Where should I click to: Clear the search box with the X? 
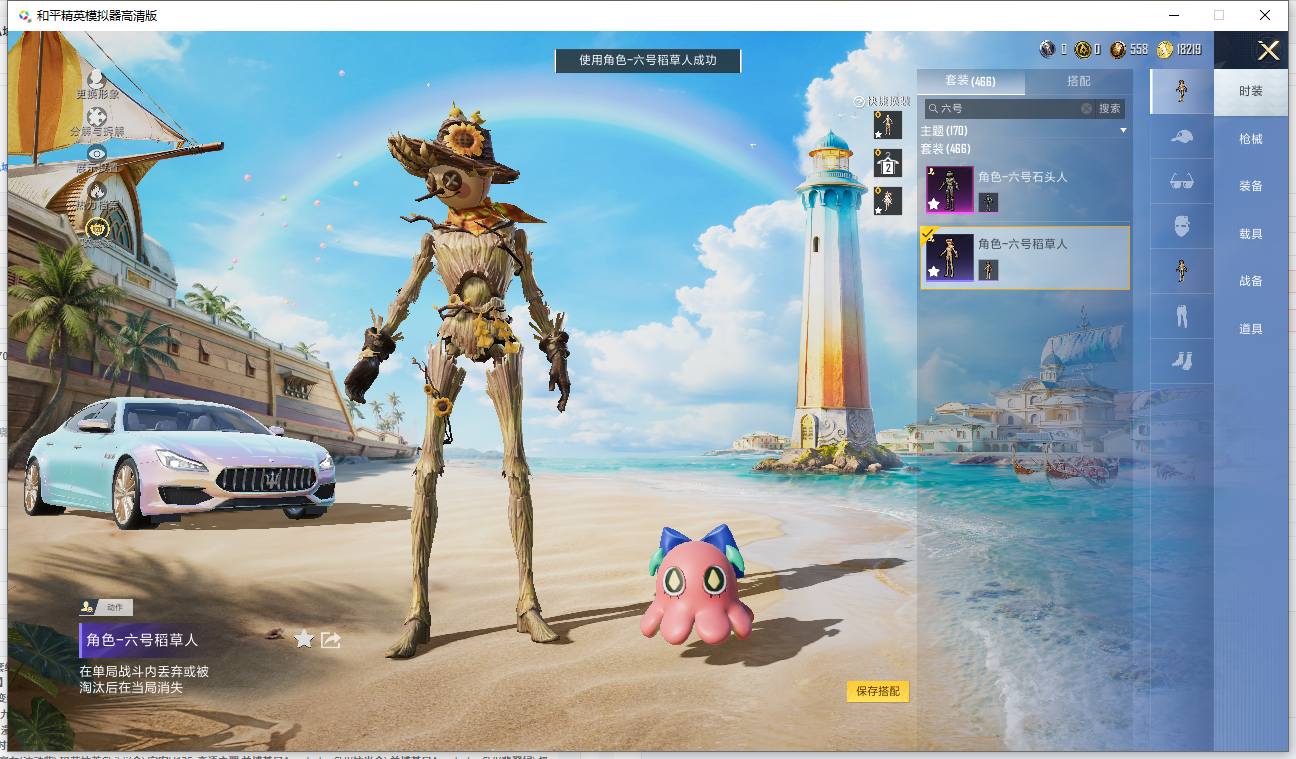click(x=1086, y=108)
